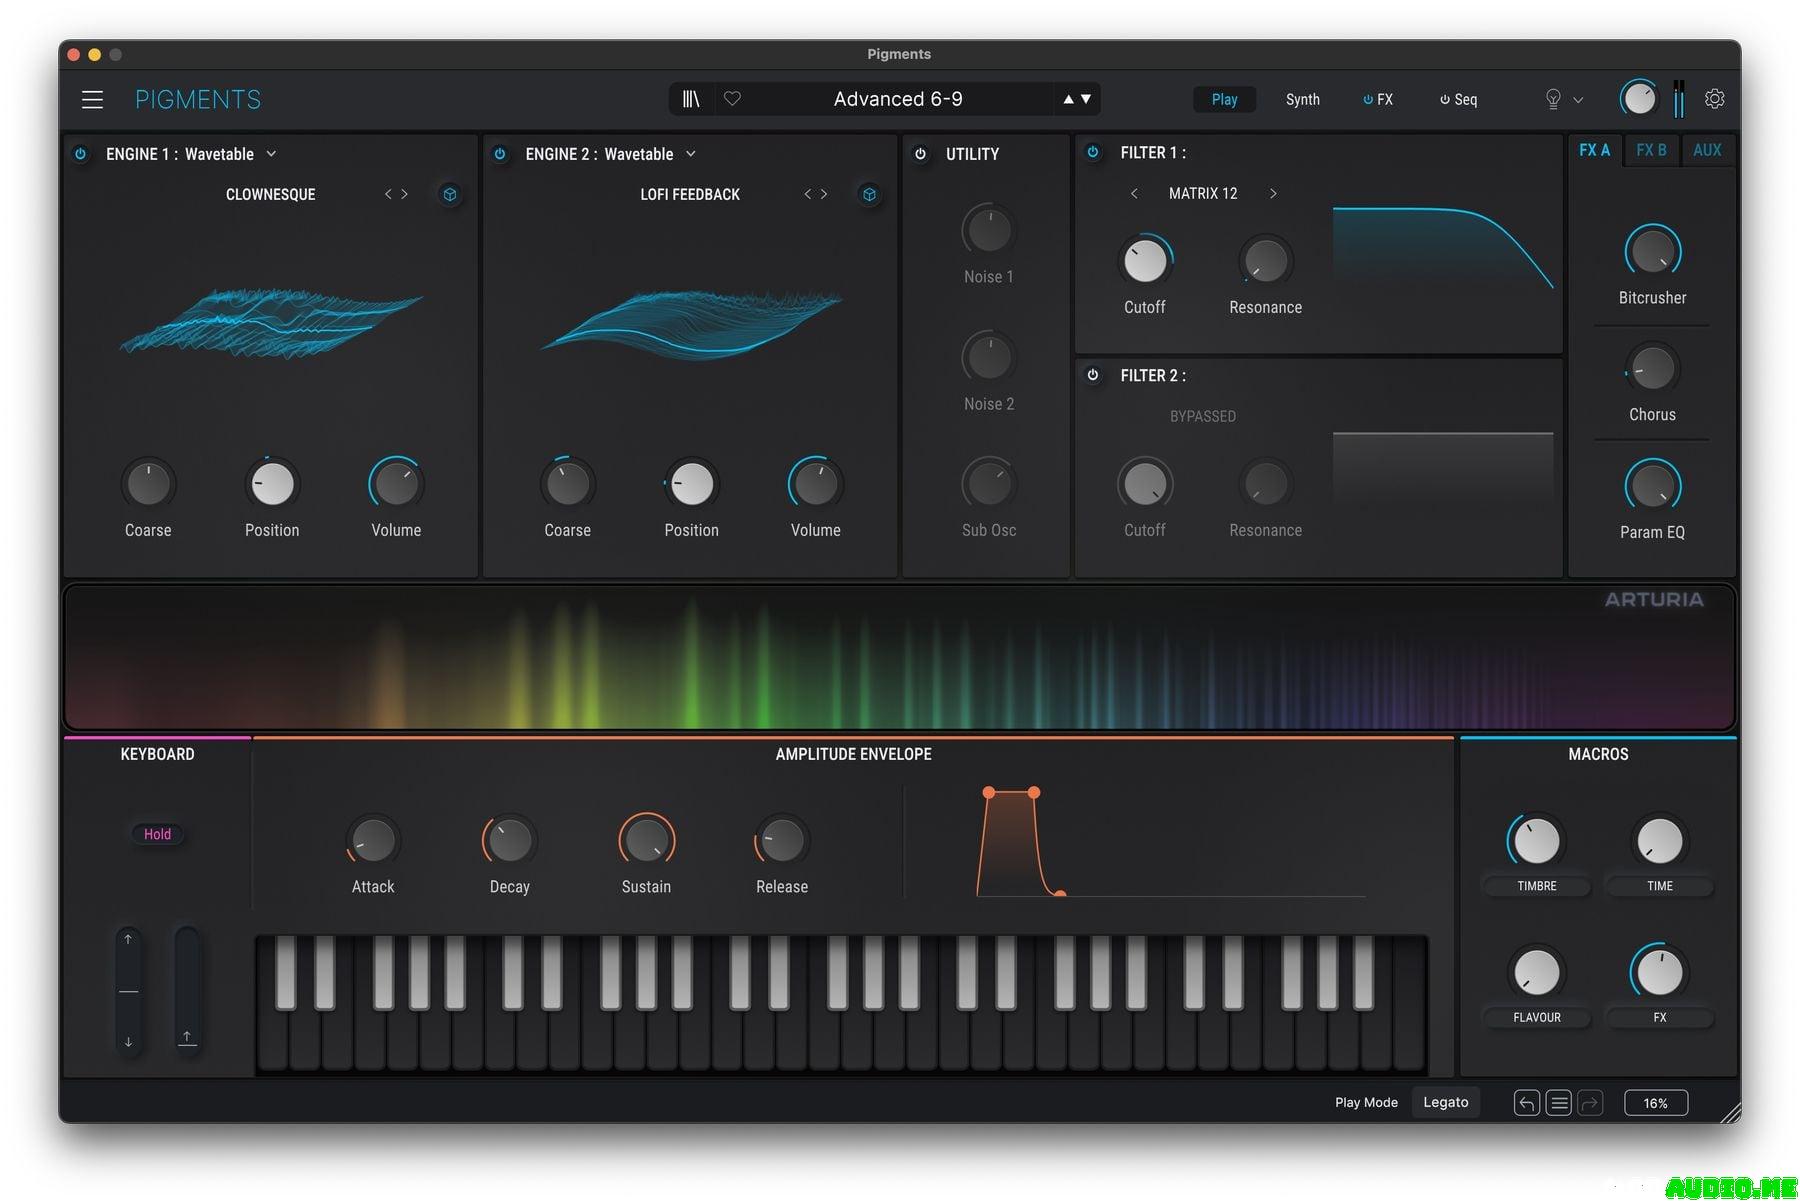
Task: Switch to the Seq view tab
Action: coord(1458,99)
